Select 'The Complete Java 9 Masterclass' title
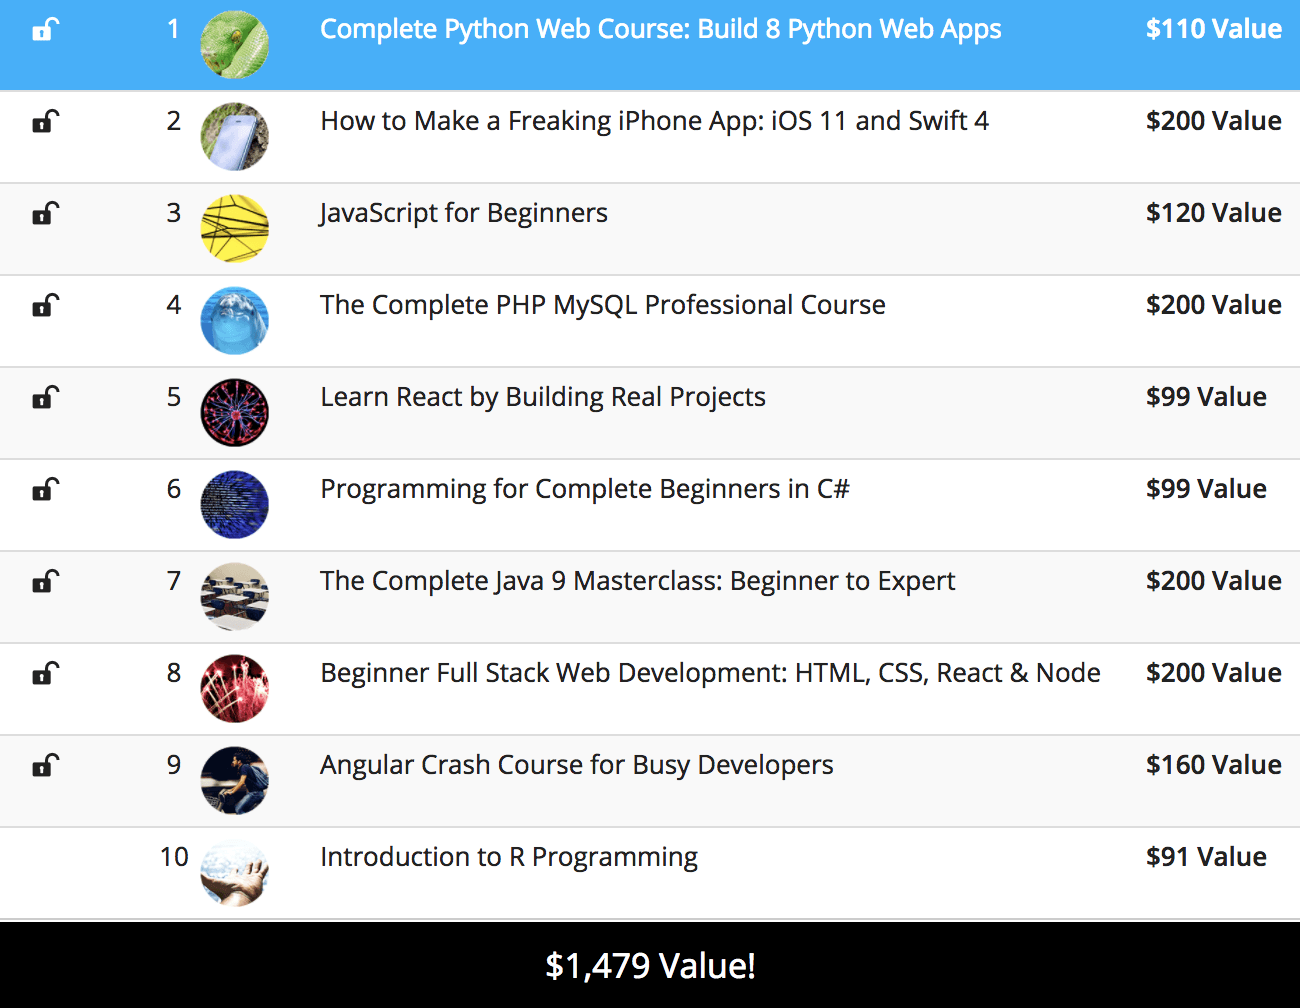This screenshot has width=1300, height=1008. coord(637,581)
